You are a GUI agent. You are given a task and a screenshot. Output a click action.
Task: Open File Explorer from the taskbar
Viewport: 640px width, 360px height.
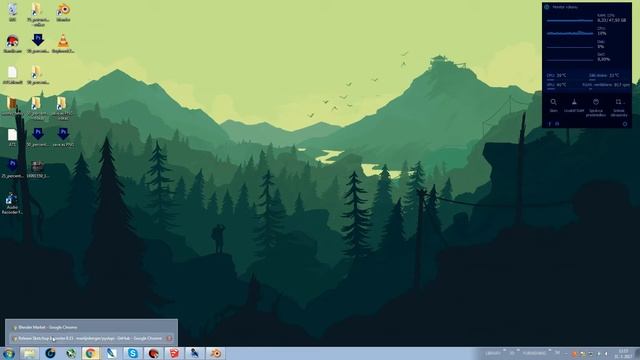[x=29, y=353]
